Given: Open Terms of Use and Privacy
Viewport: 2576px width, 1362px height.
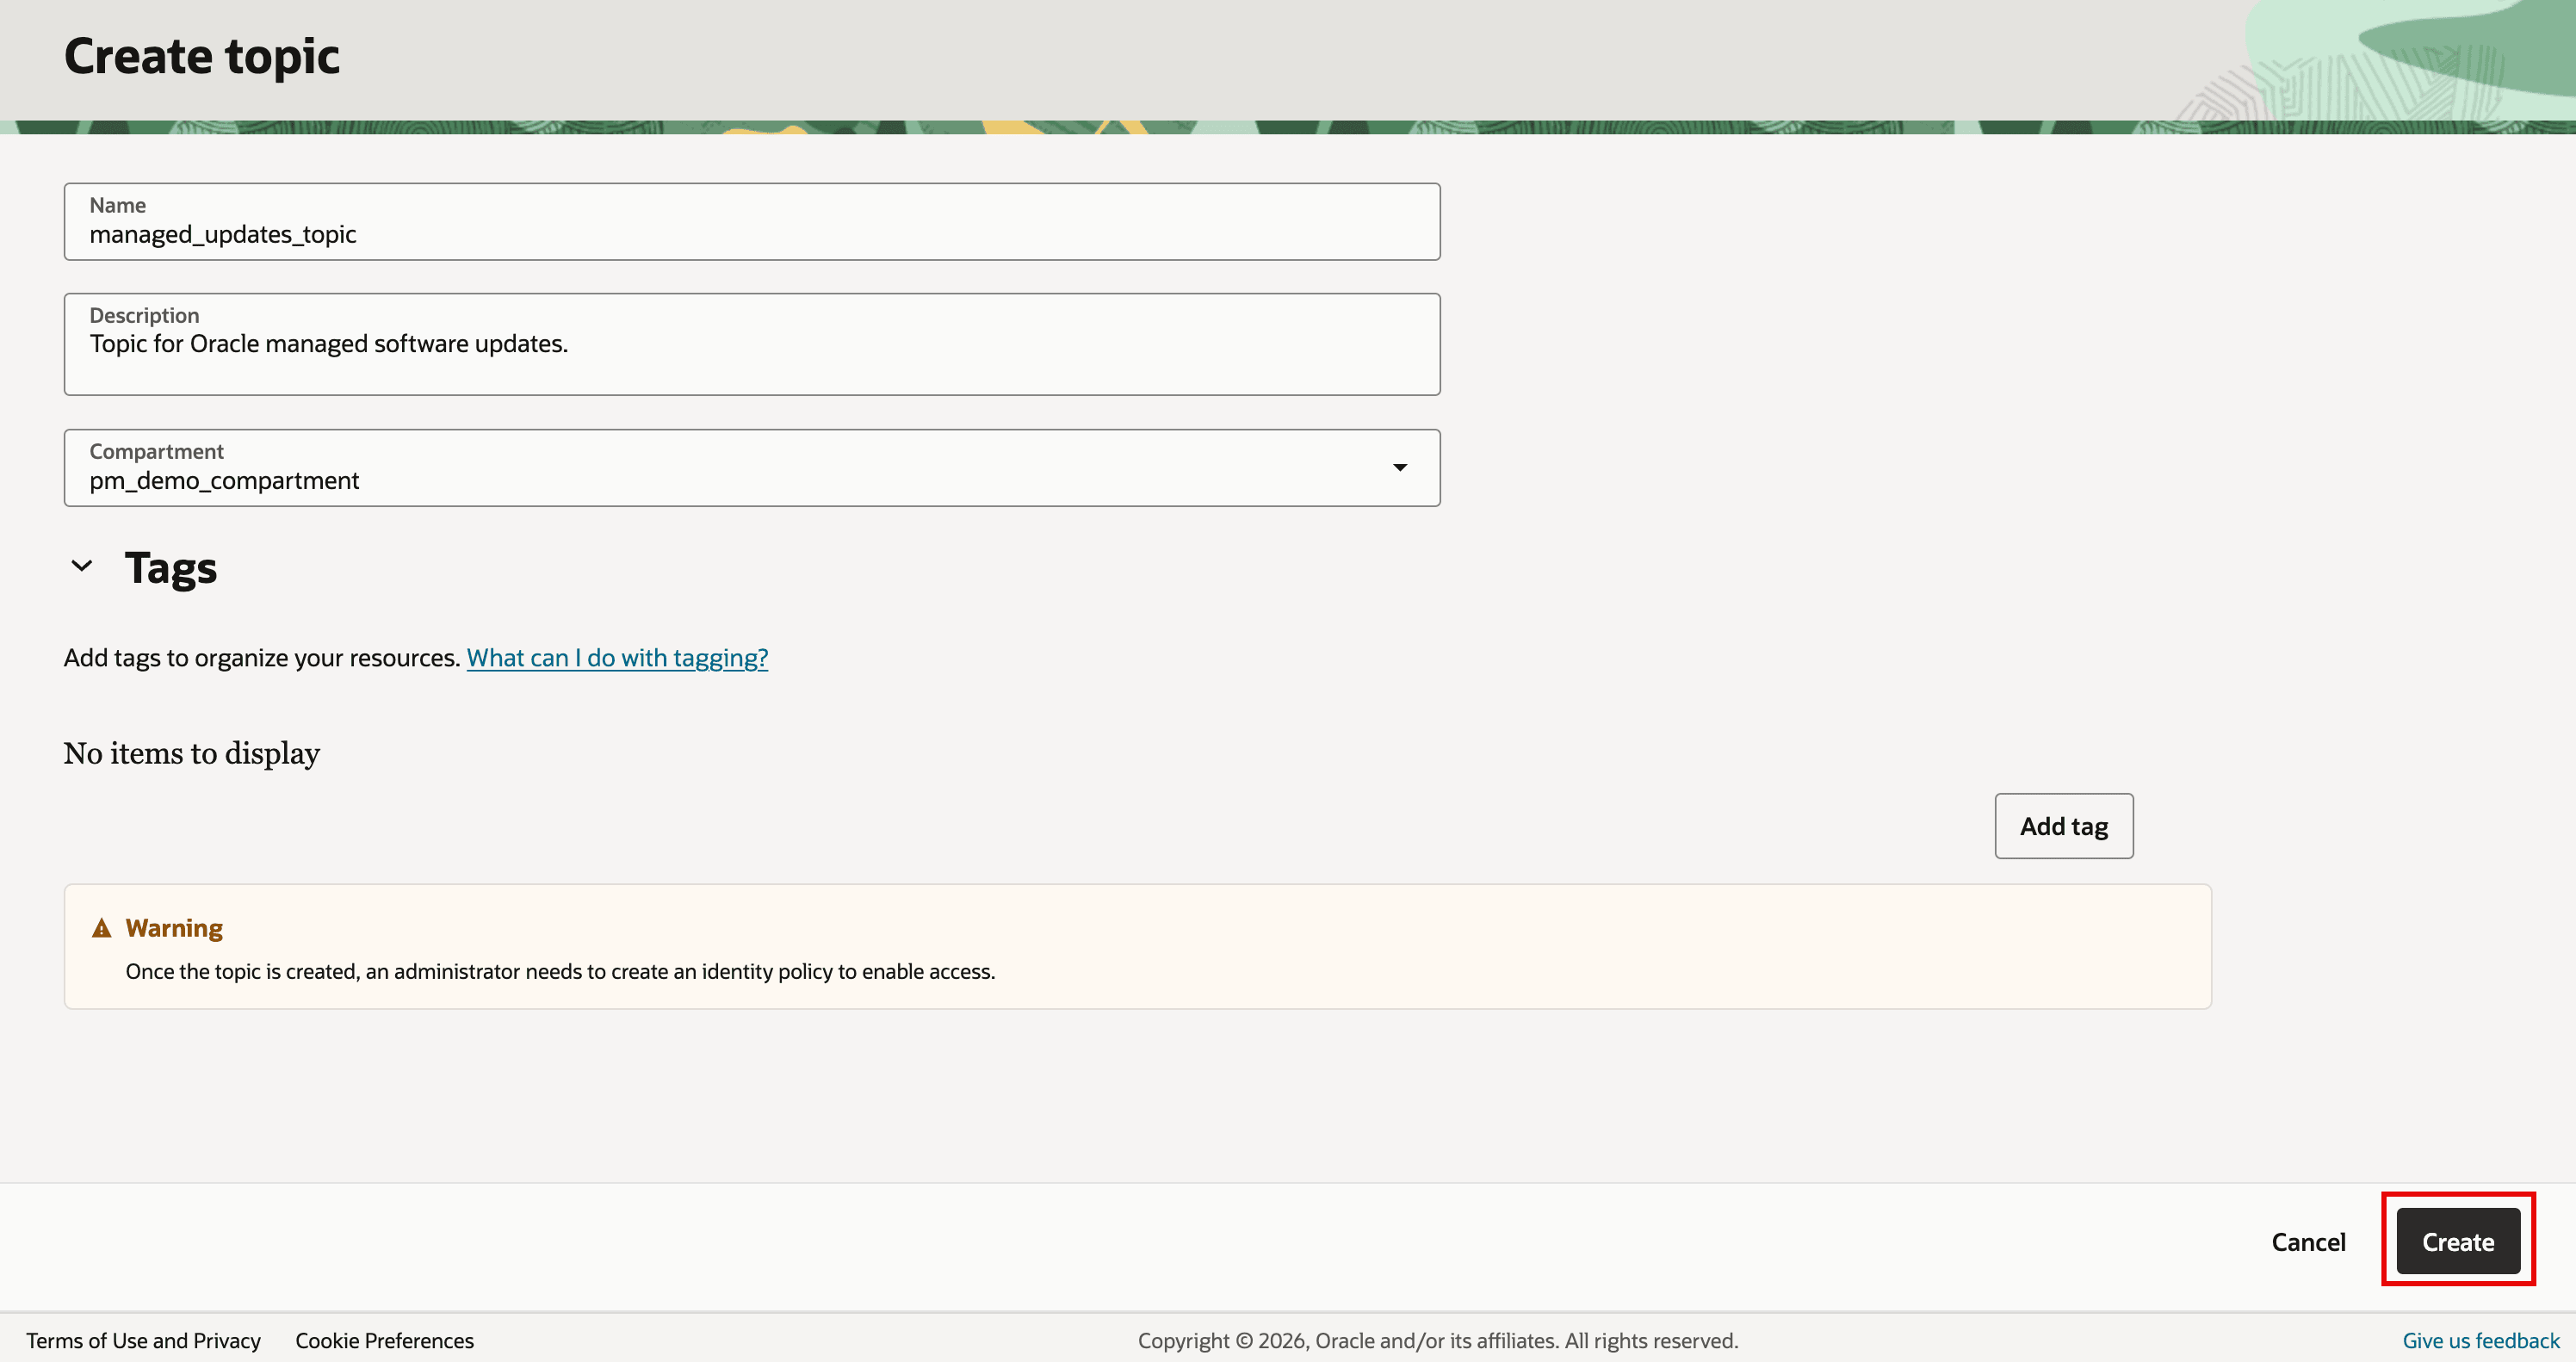Looking at the screenshot, I should coord(143,1341).
